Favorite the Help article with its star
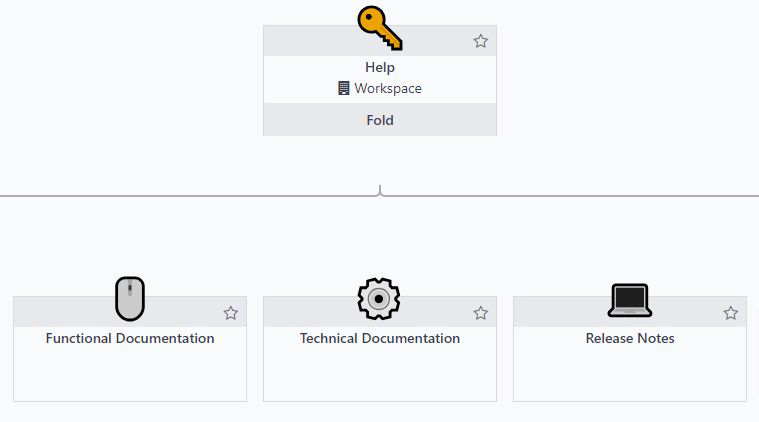Image resolution: width=759 pixels, height=422 pixels. 480,41
